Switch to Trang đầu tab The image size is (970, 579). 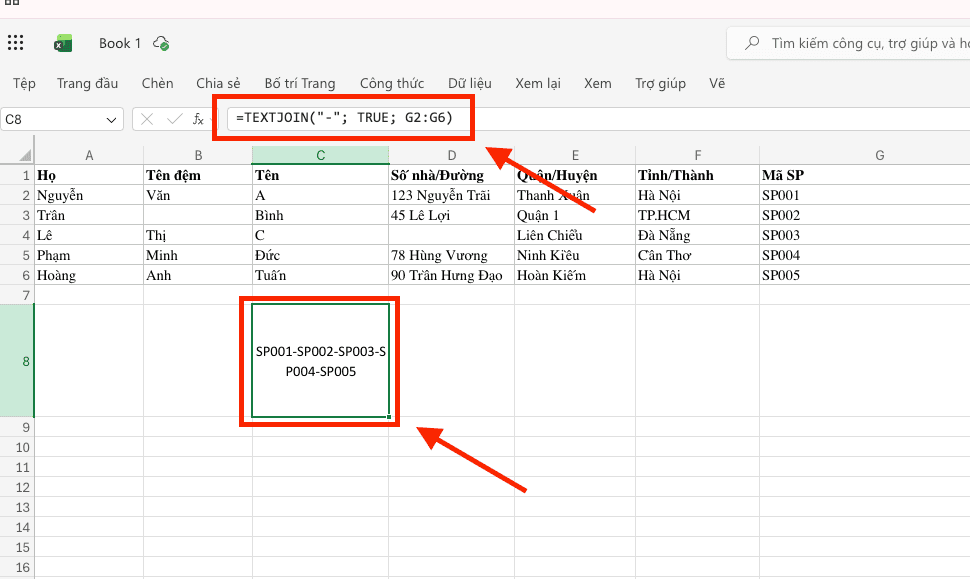click(87, 83)
